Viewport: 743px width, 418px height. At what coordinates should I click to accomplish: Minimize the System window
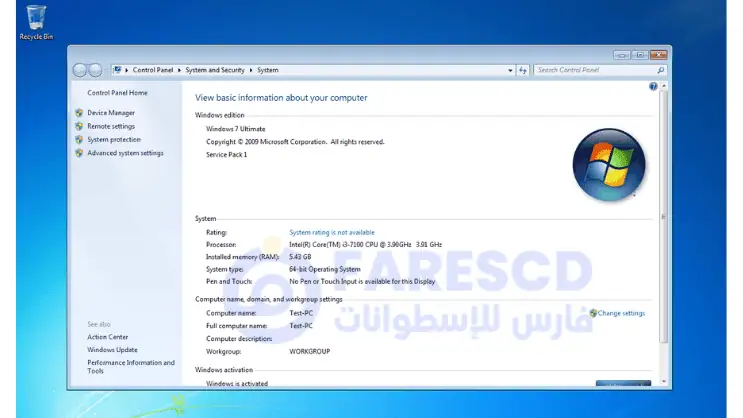(x=622, y=55)
